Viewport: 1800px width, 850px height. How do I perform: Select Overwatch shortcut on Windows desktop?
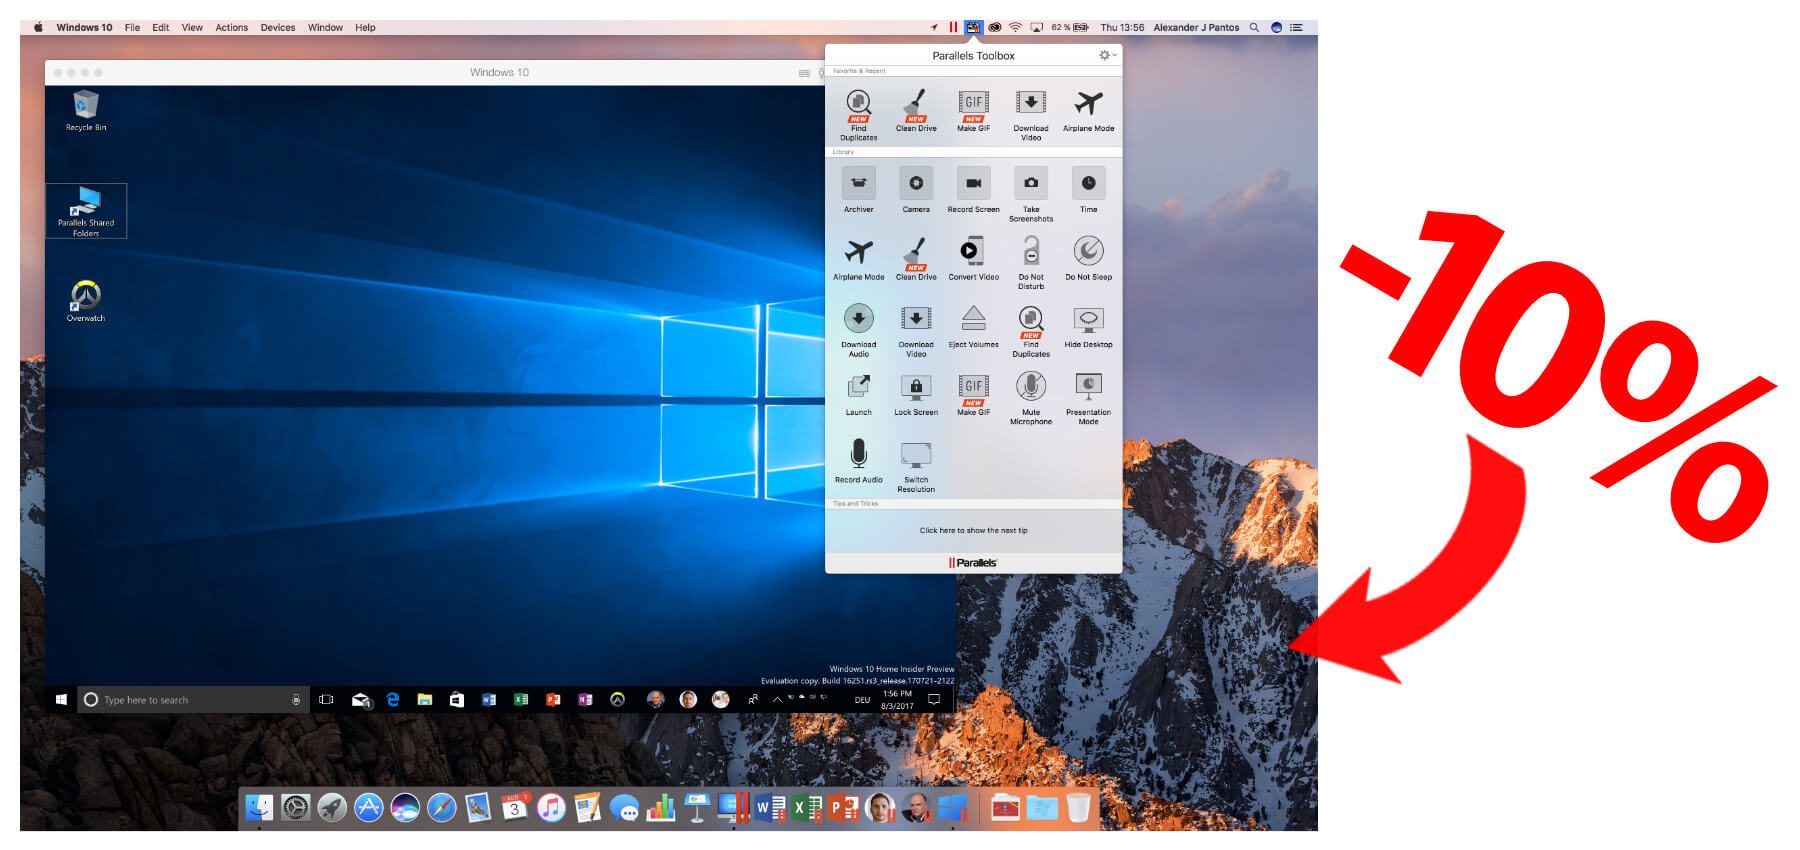pos(86,301)
